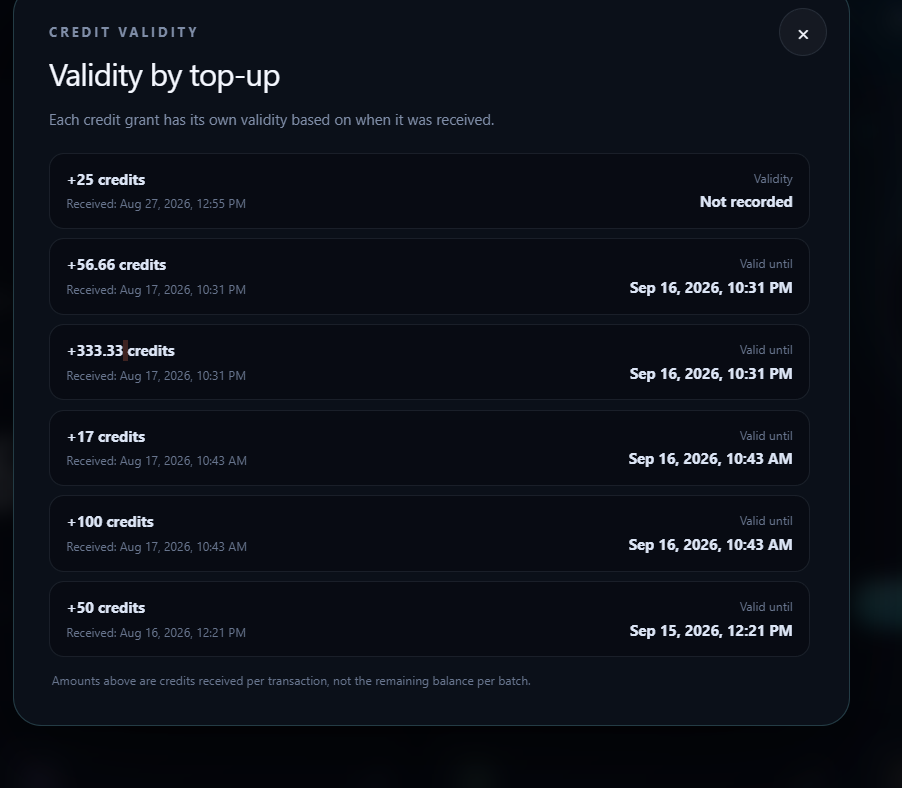This screenshot has height=788, width=902.
Task: Click the Sep 15, 2026, 12:21 PM expiry
Action: [x=710, y=631]
